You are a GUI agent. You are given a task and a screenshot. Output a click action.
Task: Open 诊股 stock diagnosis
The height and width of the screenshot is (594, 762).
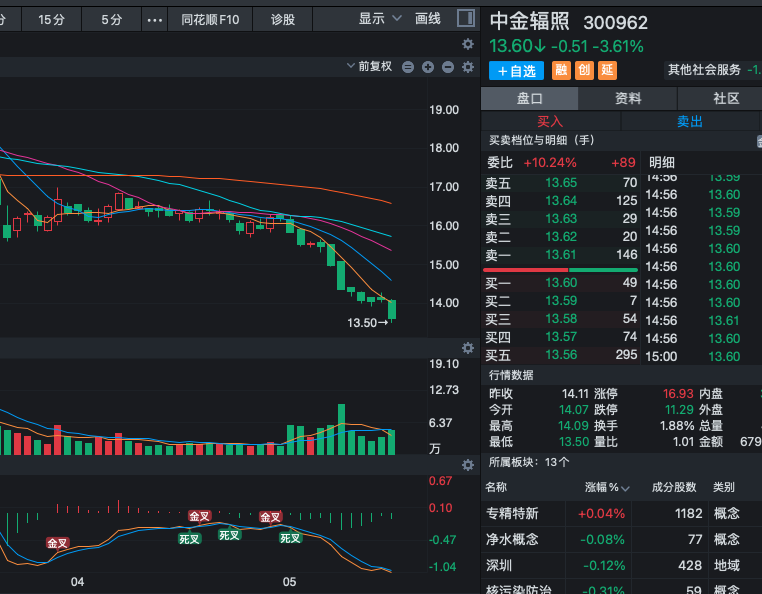tap(283, 20)
